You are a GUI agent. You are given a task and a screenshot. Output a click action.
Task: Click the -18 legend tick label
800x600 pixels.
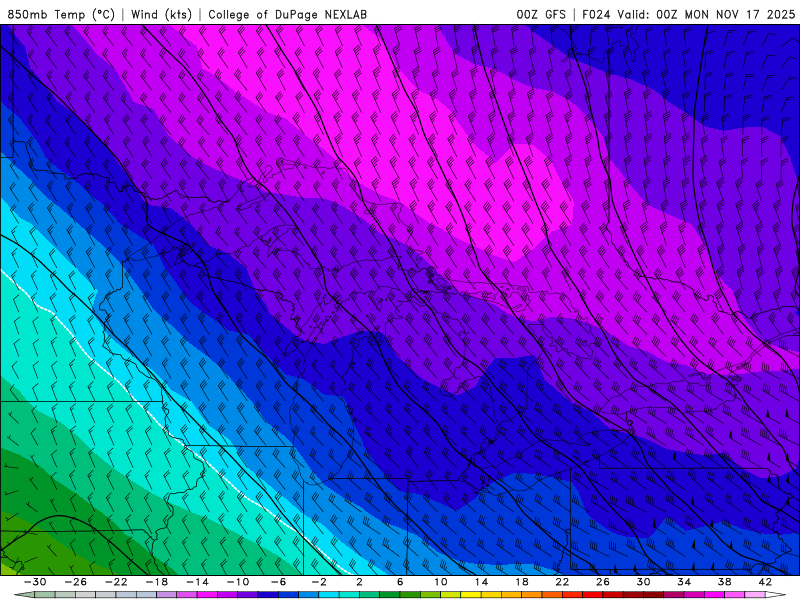tap(157, 582)
